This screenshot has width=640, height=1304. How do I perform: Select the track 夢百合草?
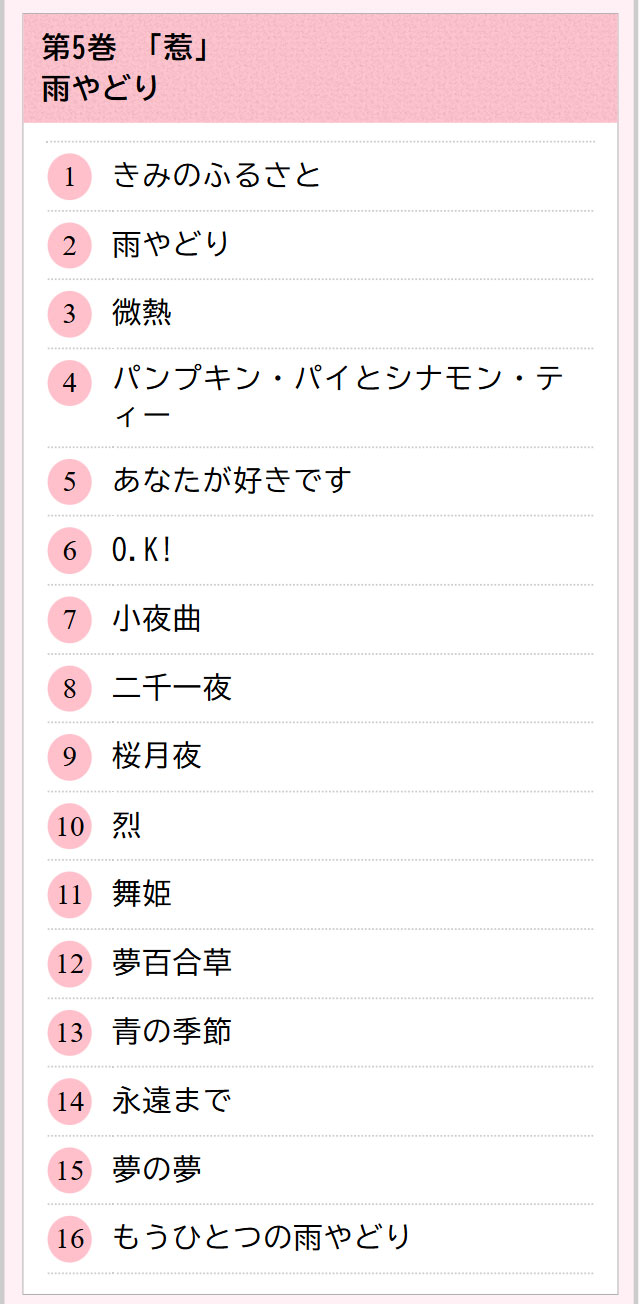pyautogui.click(x=172, y=963)
